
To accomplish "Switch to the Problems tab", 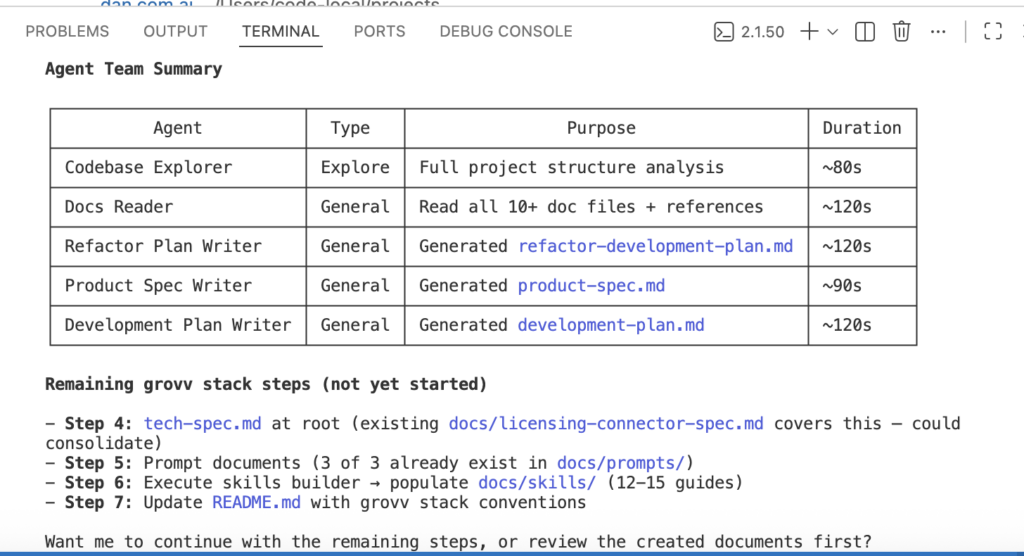I will click(x=67, y=31).
